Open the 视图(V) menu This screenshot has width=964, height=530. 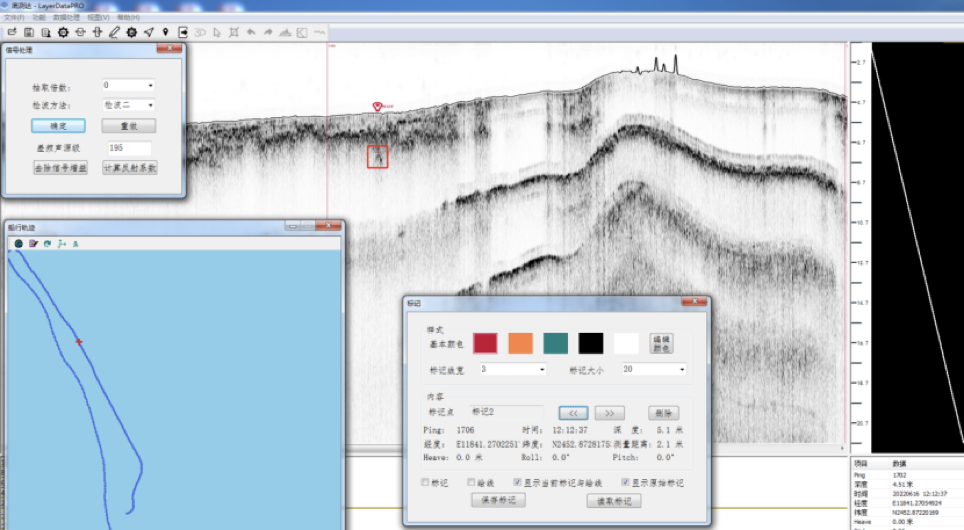point(99,18)
